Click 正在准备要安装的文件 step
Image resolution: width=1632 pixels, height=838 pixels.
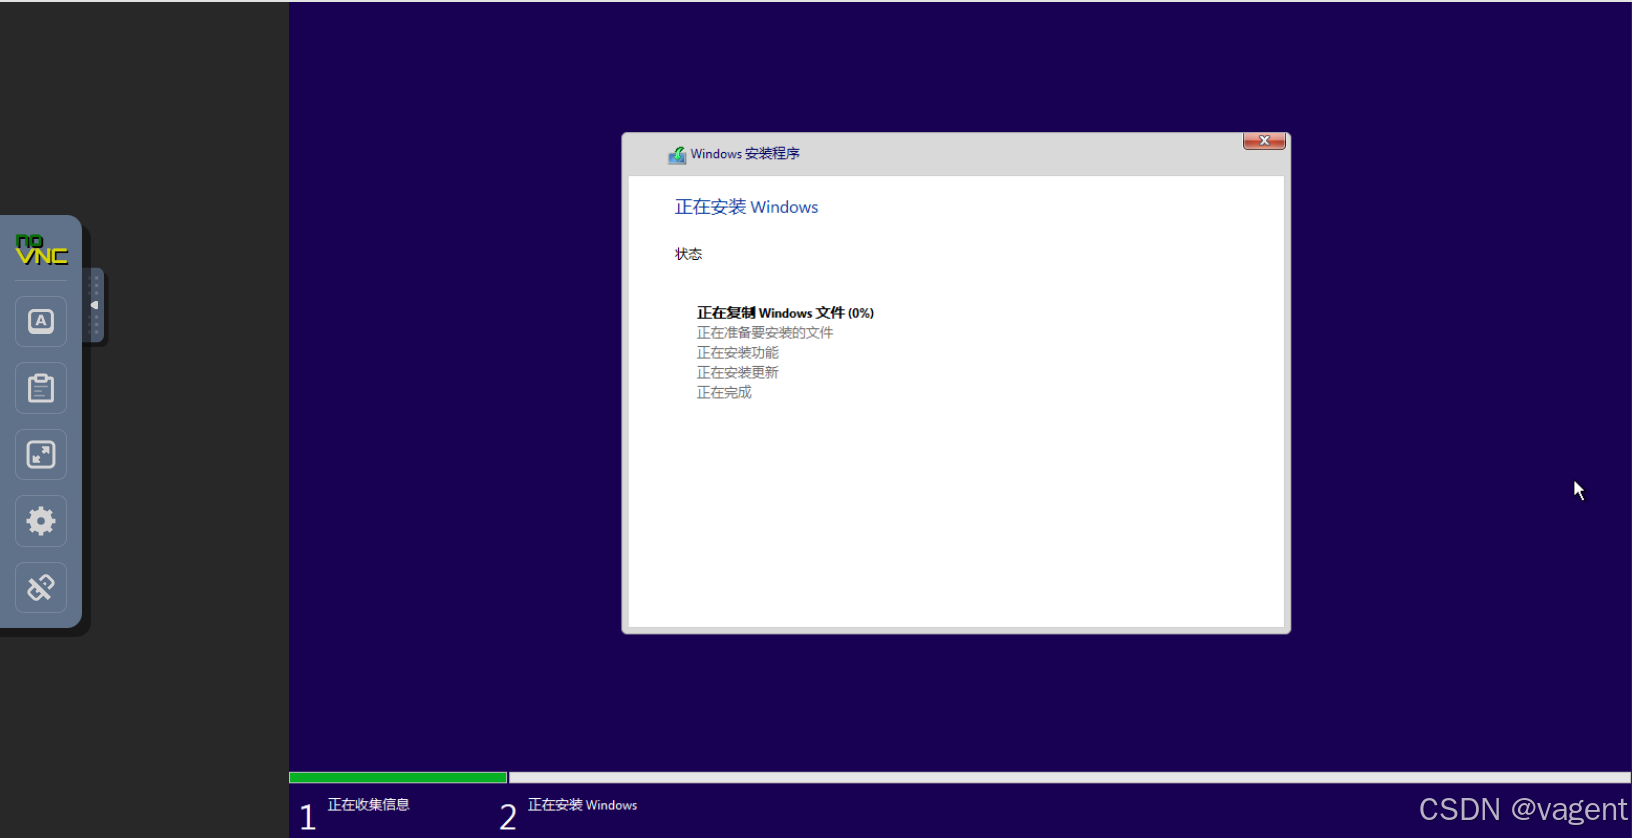765,333
